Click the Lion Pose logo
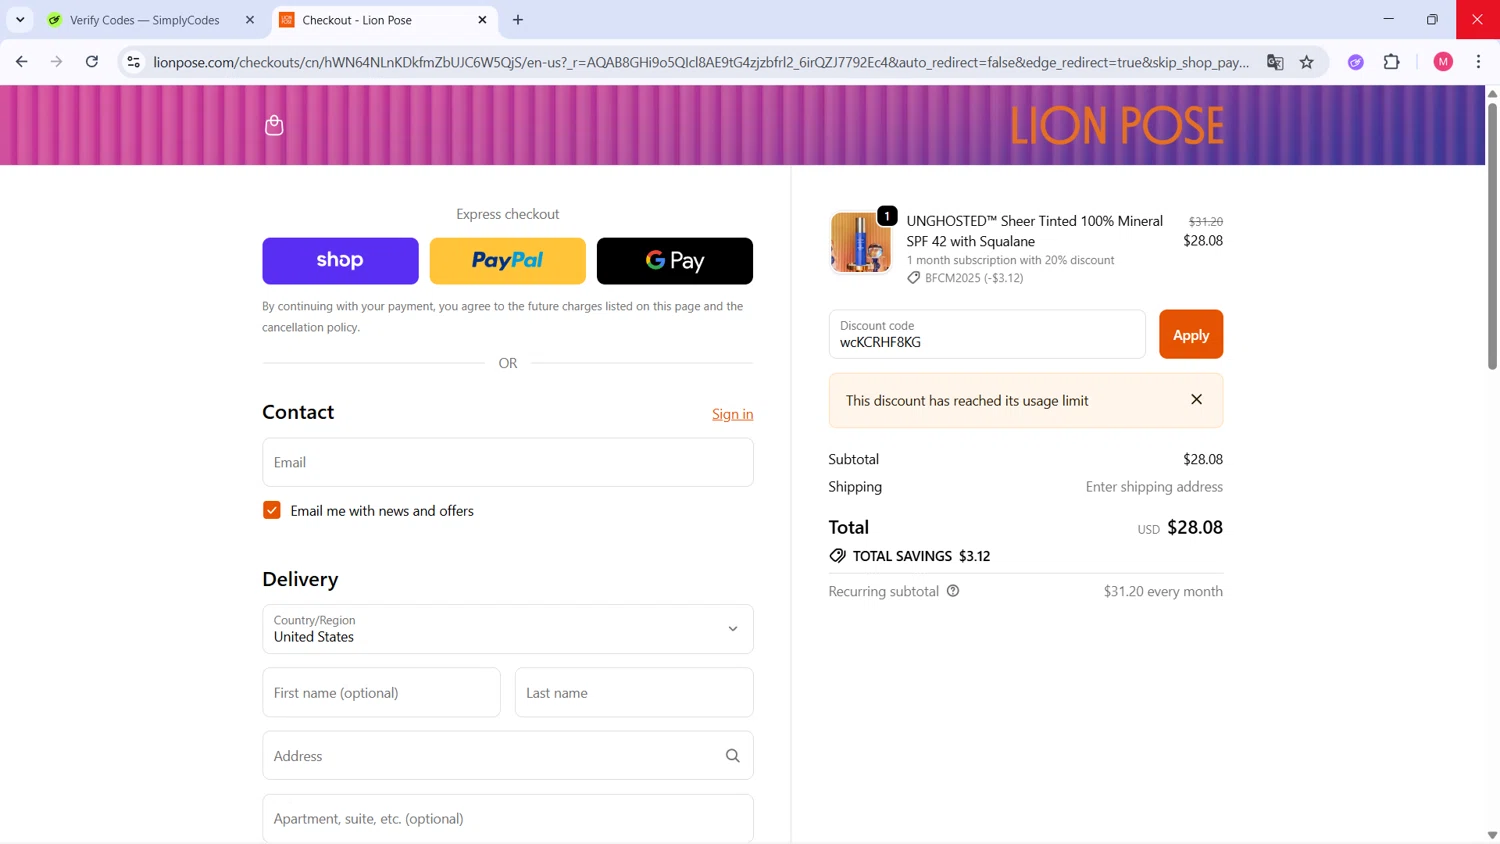The height and width of the screenshot is (844, 1500). point(1116,126)
